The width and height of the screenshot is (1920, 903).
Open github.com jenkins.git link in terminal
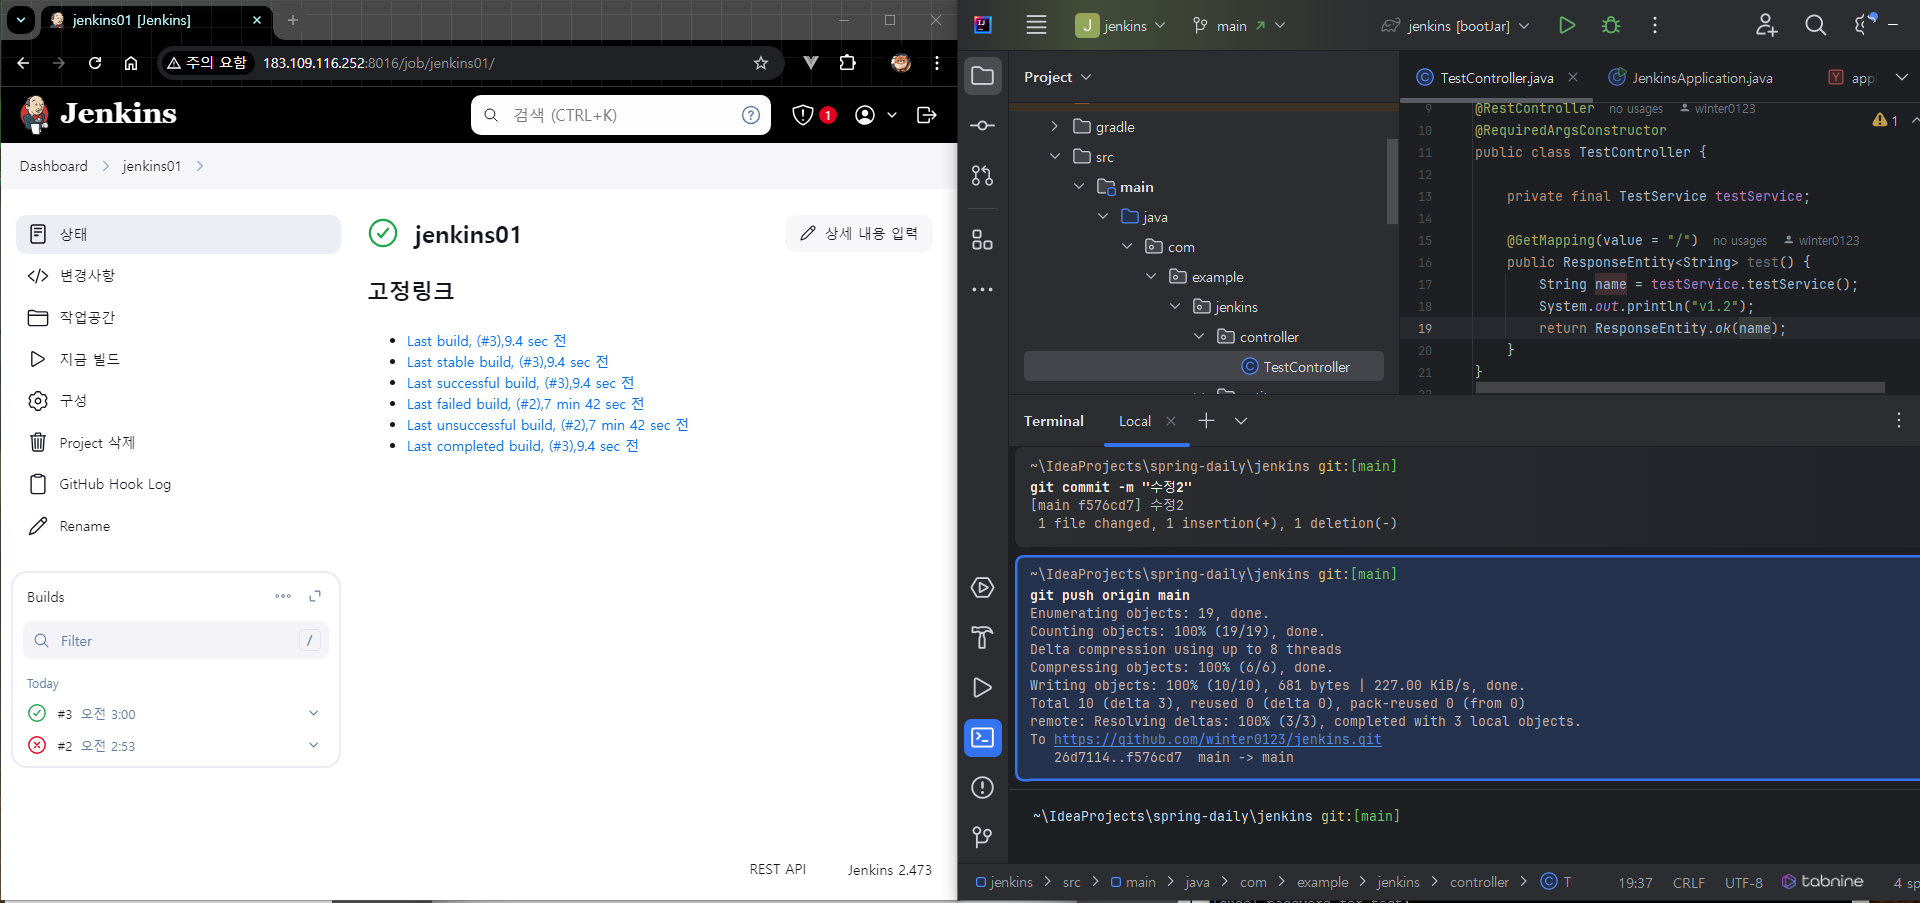[1217, 739]
